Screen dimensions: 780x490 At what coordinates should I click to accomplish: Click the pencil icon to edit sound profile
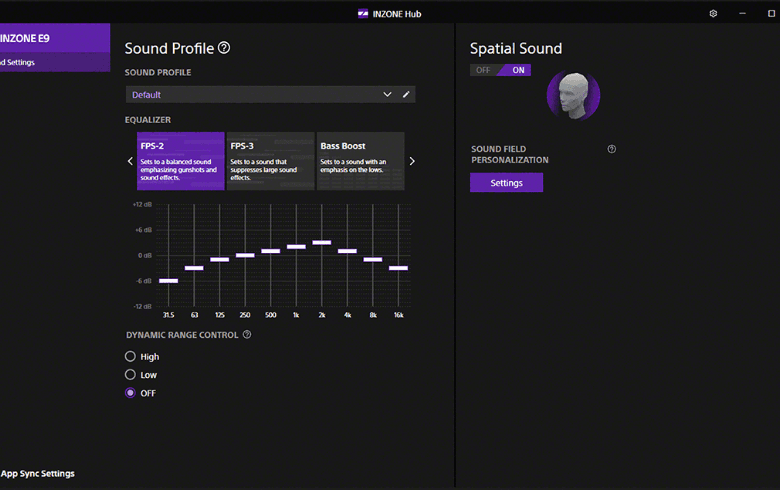coord(406,94)
